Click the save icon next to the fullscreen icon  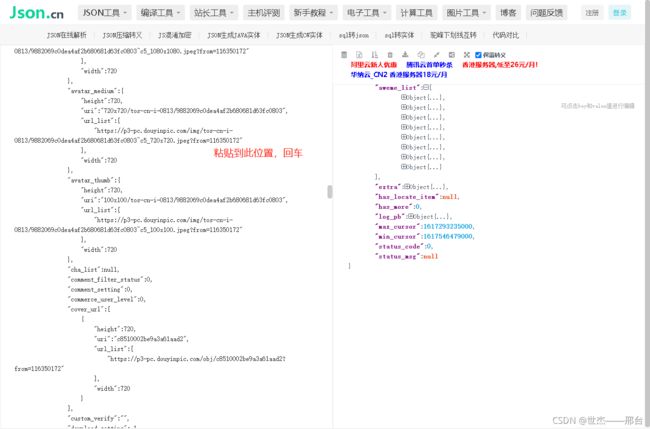click(x=451, y=55)
